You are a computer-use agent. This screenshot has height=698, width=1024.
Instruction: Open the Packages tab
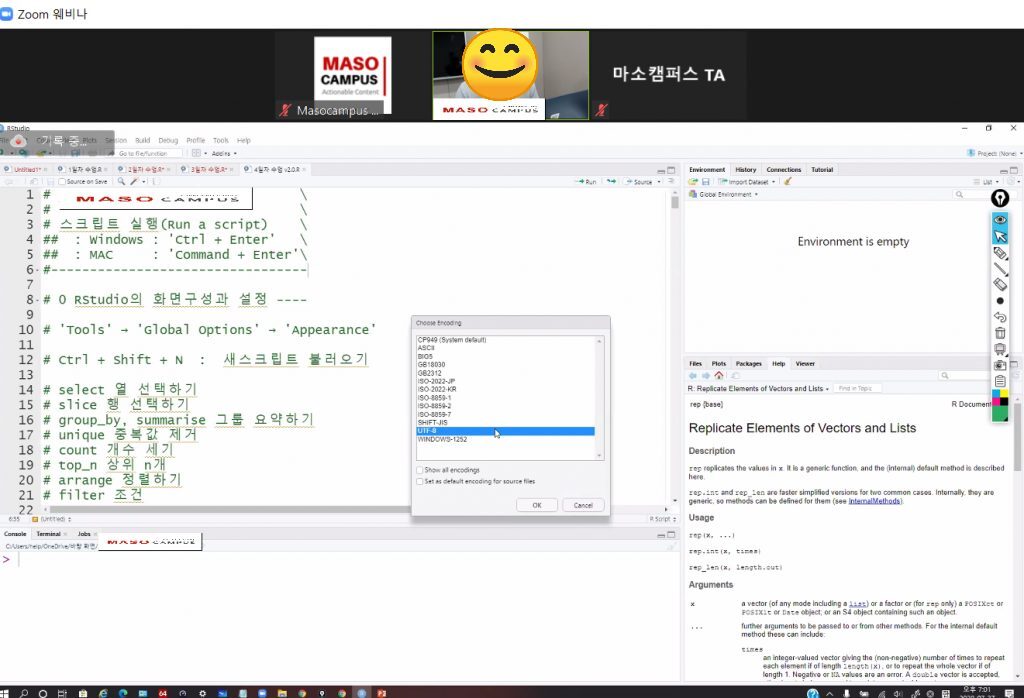click(x=748, y=364)
